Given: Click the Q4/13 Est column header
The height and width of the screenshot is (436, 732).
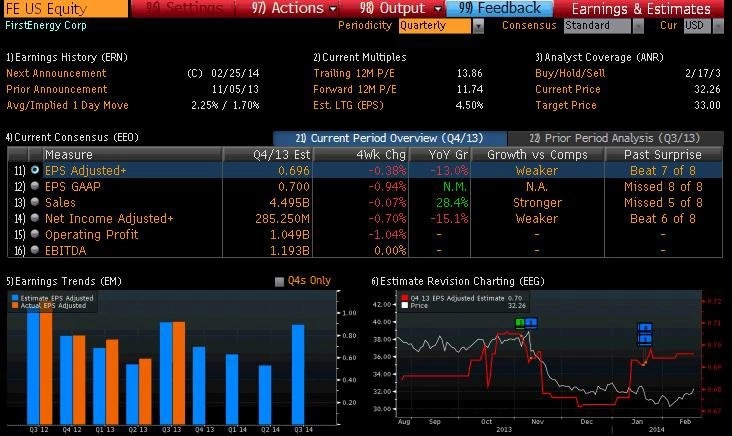Looking at the screenshot, I should (267, 155).
